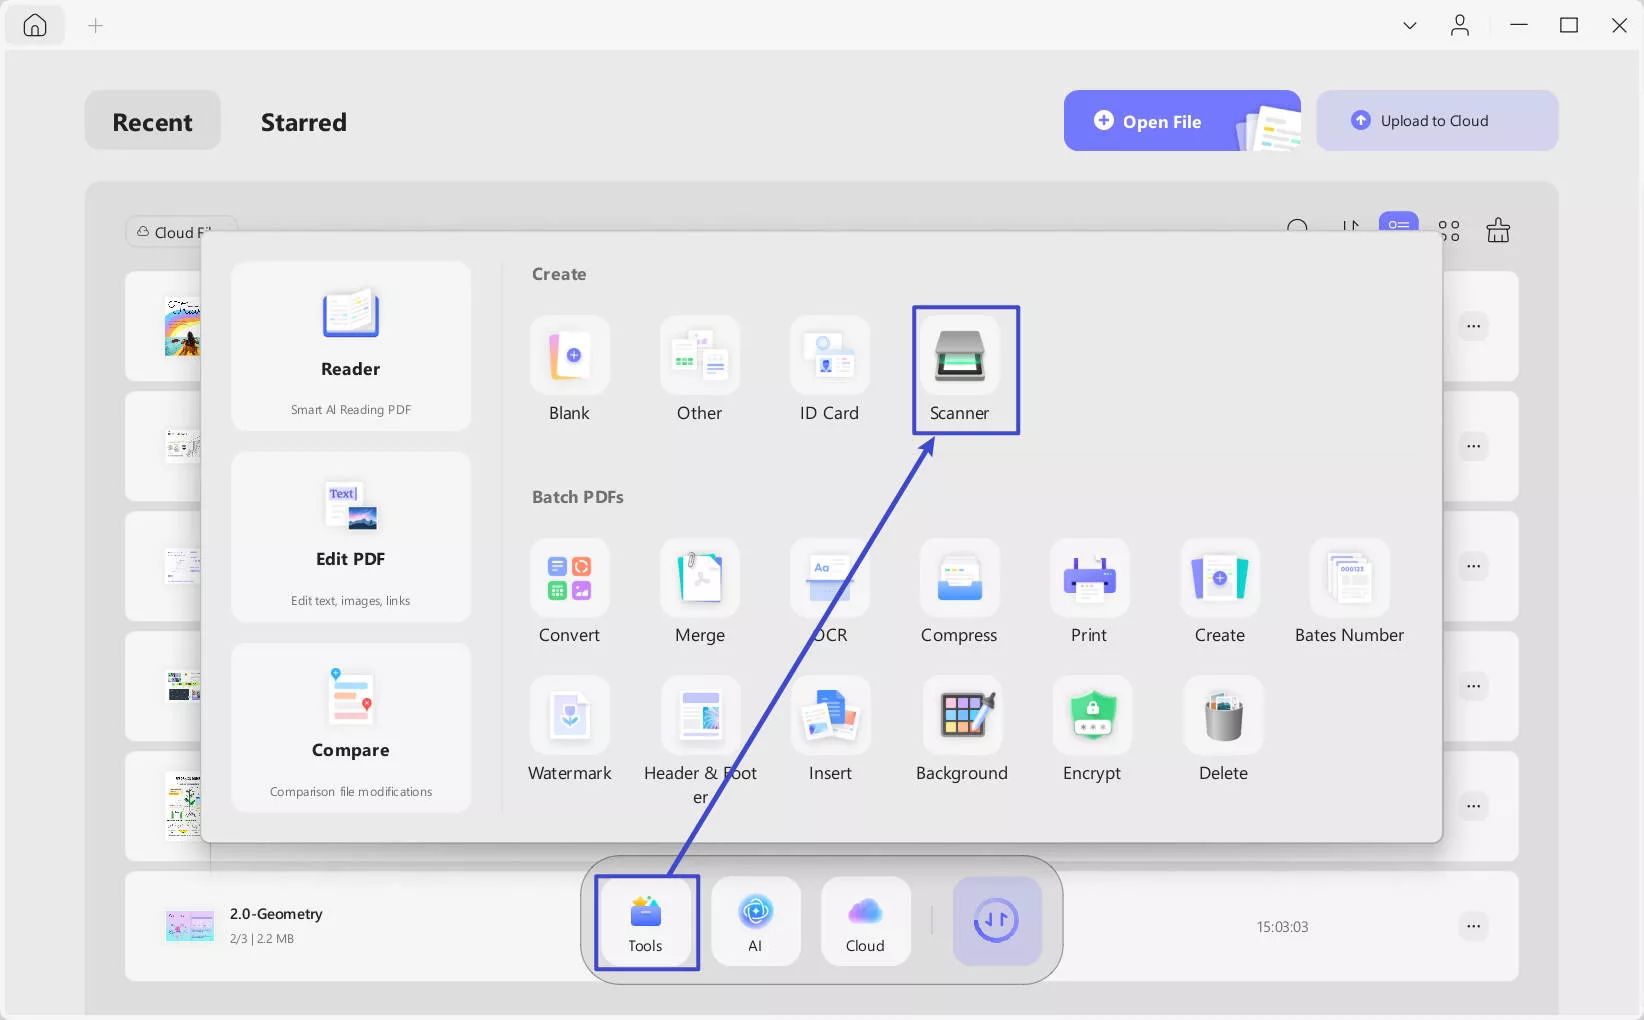Go to the Home screen icon
This screenshot has width=1644, height=1020.
[x=35, y=25]
